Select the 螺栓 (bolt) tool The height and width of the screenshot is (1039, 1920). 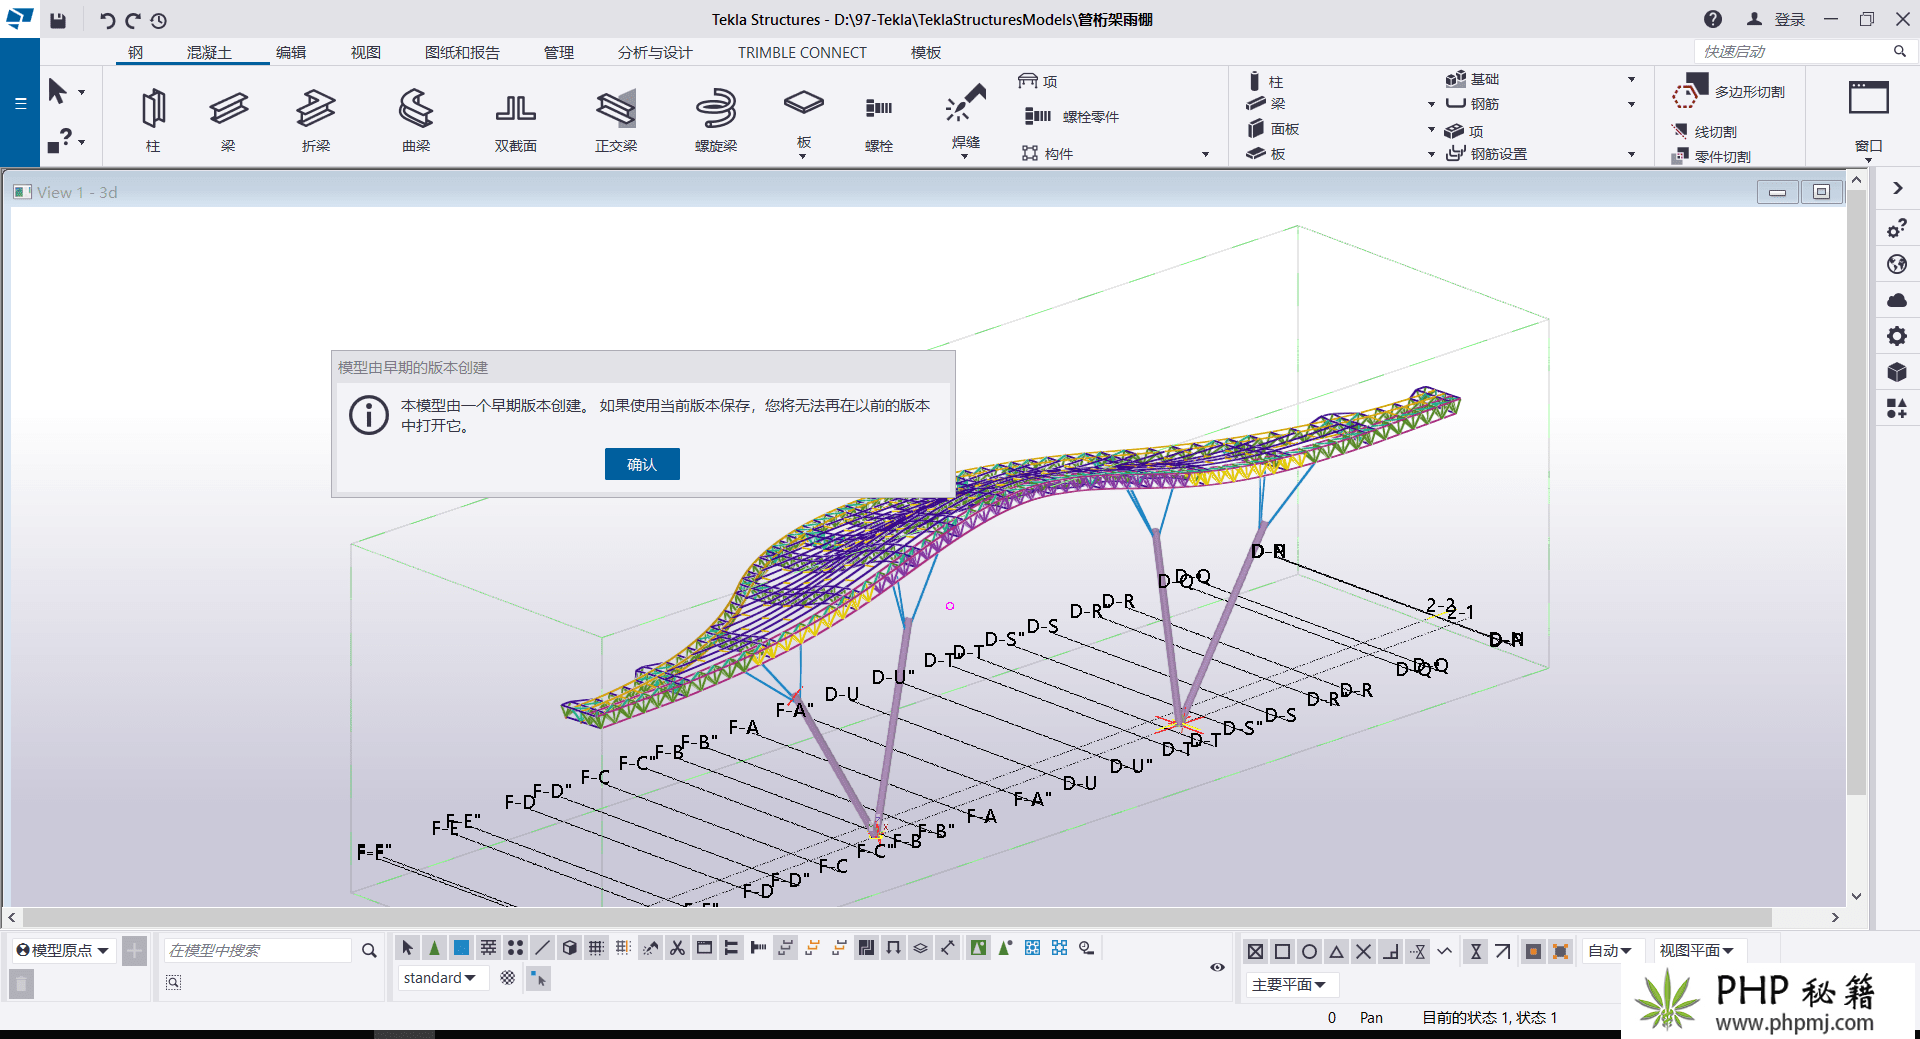(x=879, y=118)
